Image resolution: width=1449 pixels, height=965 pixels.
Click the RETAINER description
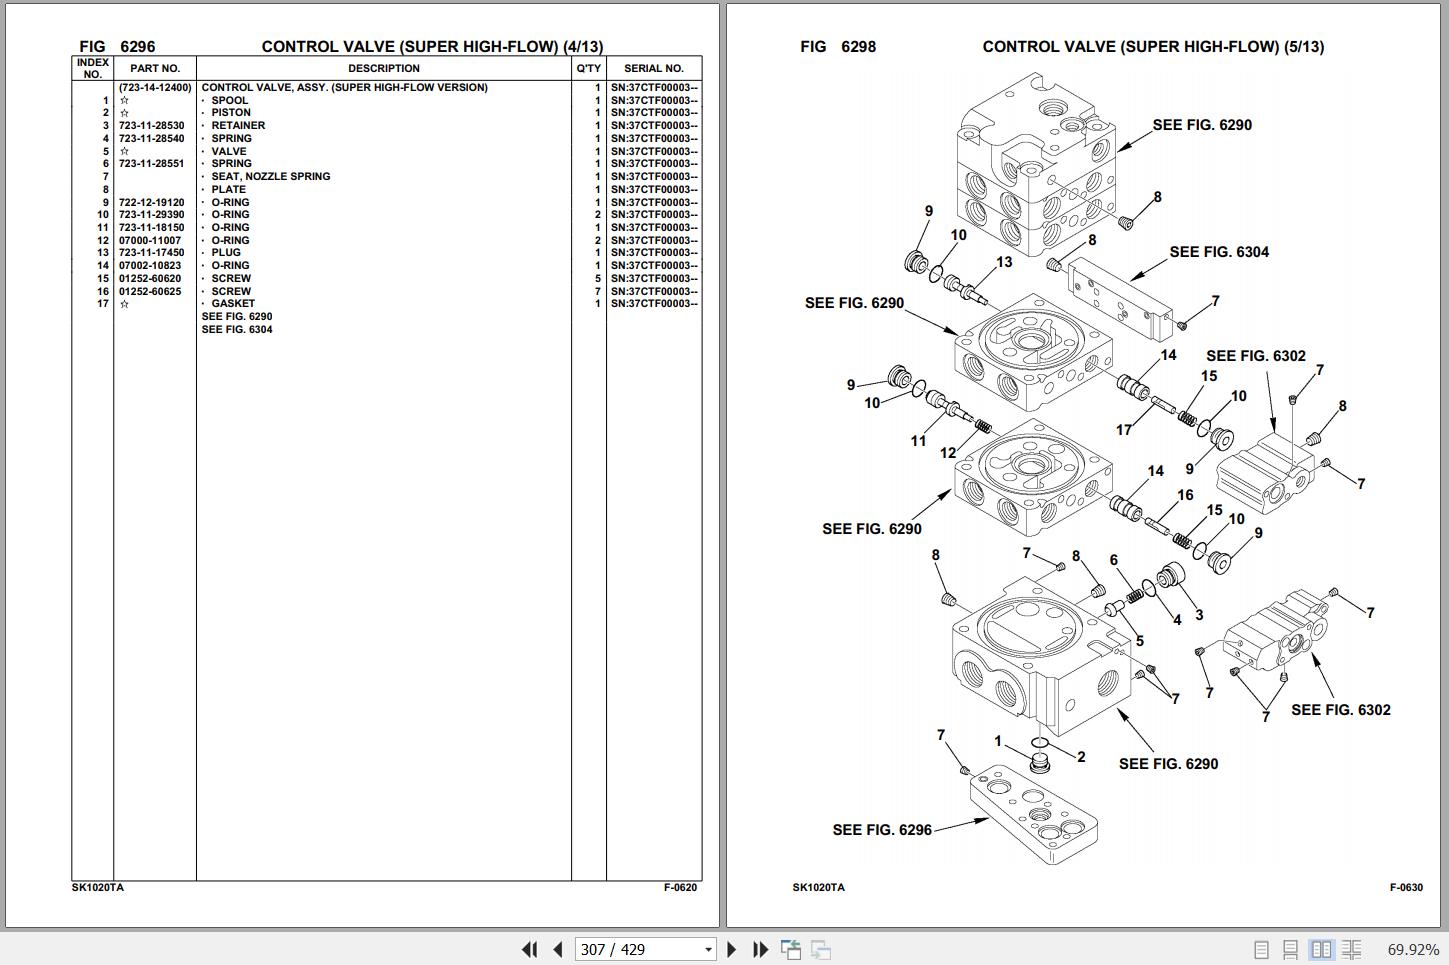[x=238, y=126]
